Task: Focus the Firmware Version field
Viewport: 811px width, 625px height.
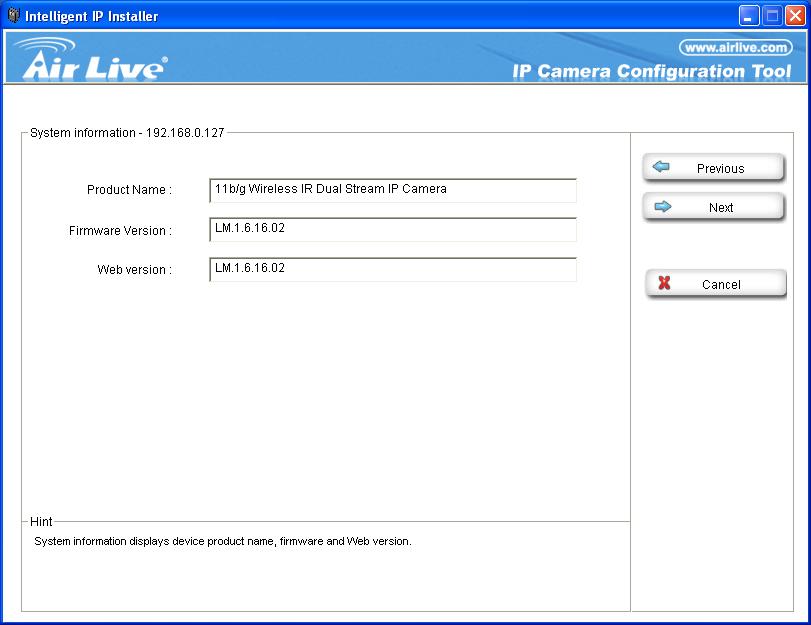Action: pos(392,229)
